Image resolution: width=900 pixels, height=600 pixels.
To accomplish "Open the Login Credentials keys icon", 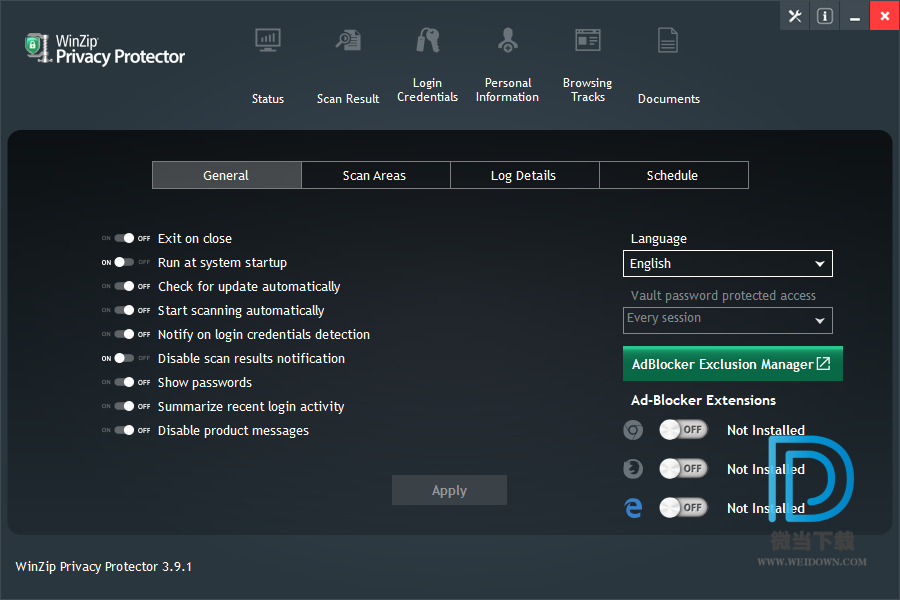I will 428,40.
